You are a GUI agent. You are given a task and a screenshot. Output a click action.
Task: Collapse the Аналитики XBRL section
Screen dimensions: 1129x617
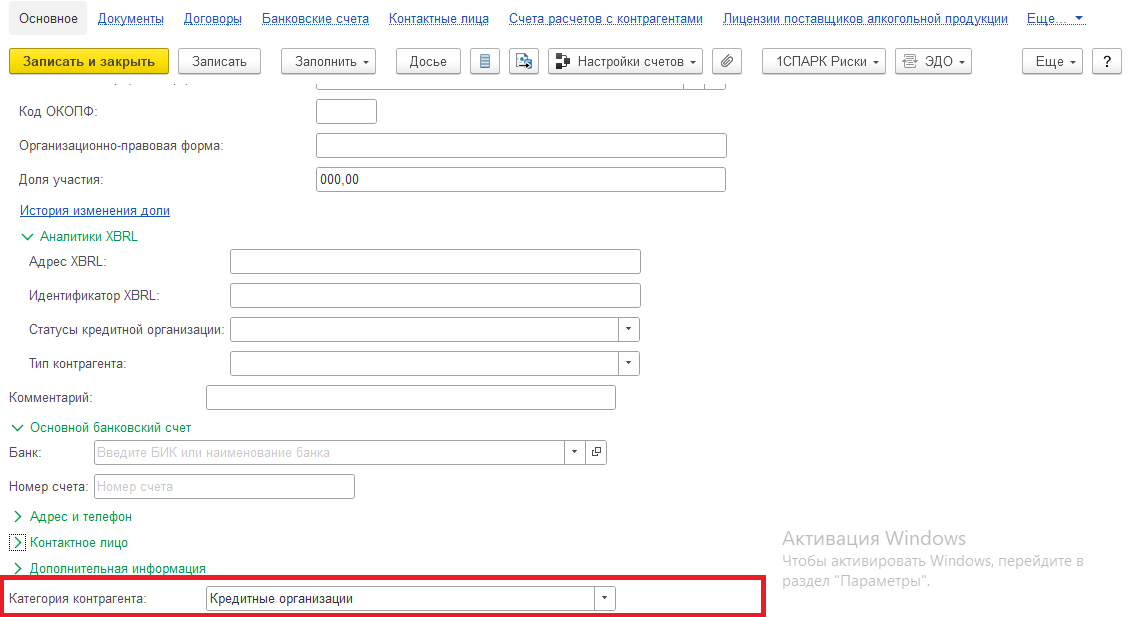[27, 237]
